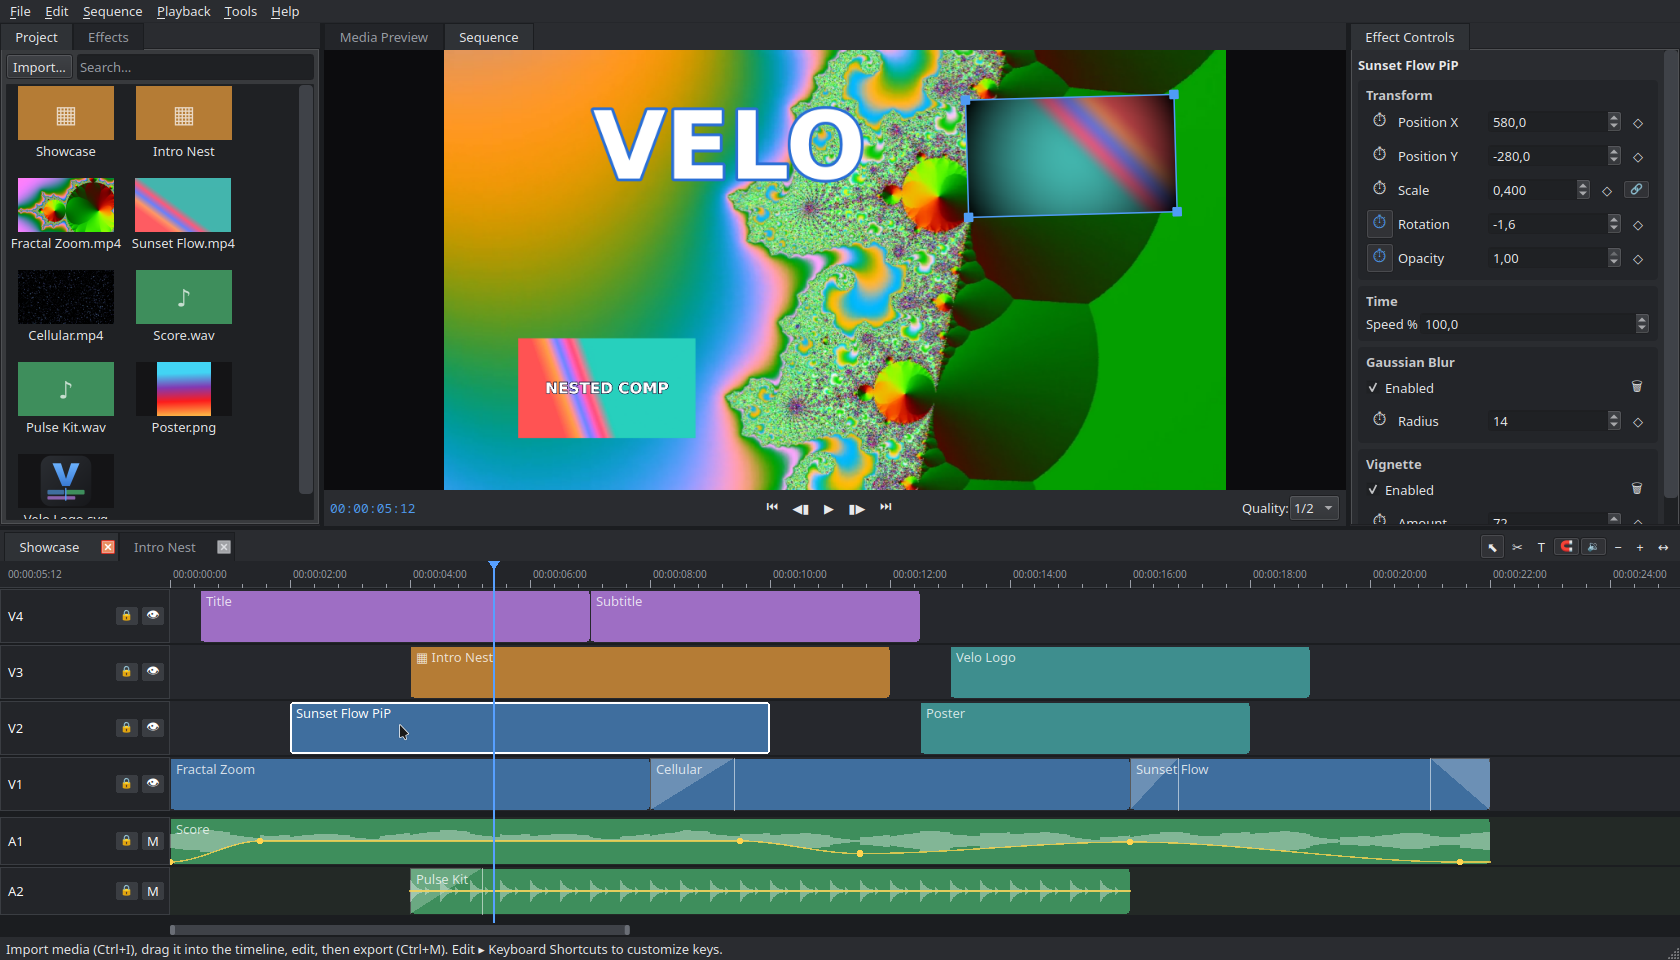Jump to sequence start
Screen dimensions: 1680x960
click(x=772, y=508)
